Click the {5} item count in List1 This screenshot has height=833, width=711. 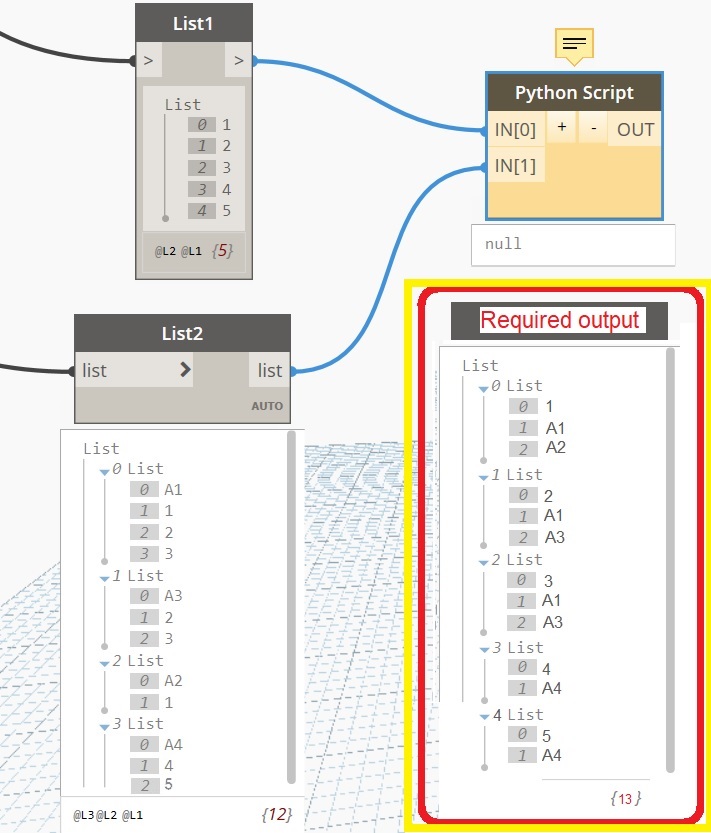222,250
